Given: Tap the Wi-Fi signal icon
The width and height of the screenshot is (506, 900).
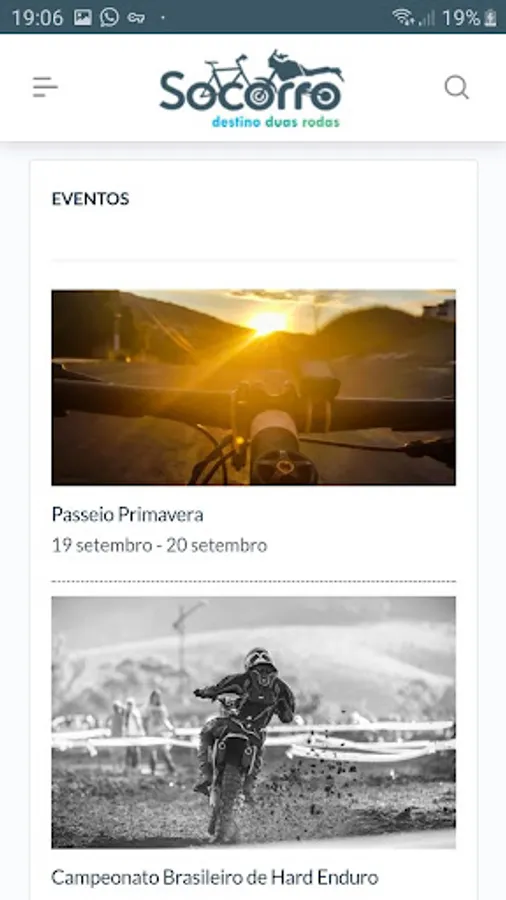Looking at the screenshot, I should (x=403, y=17).
